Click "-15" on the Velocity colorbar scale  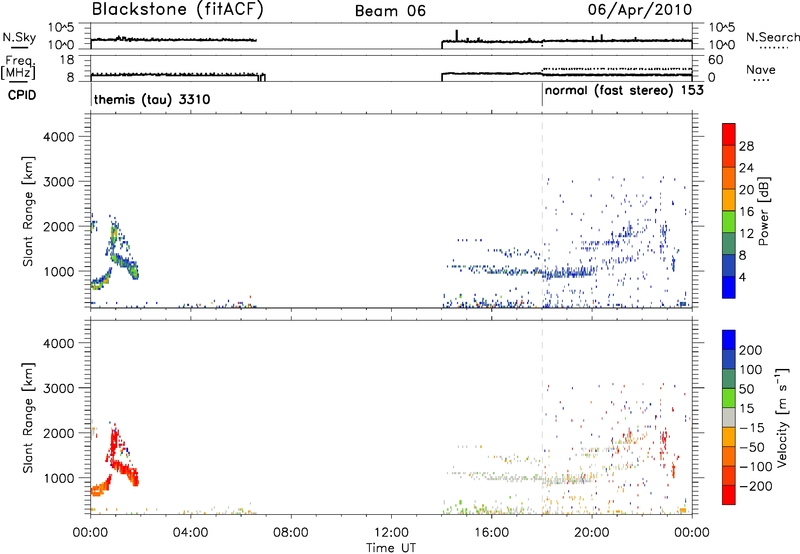(x=752, y=428)
